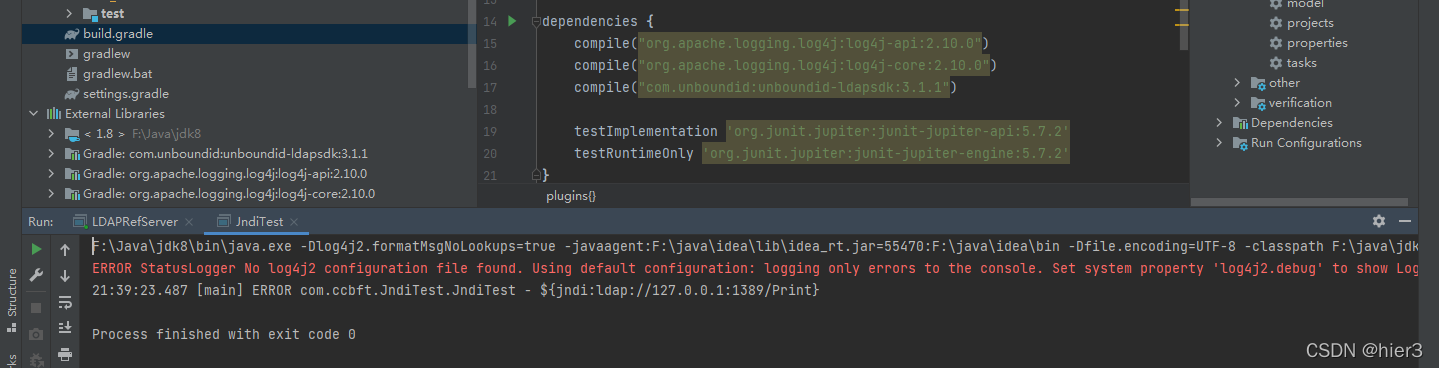Expand the verification task group
1439x368 pixels.
[1238, 103]
